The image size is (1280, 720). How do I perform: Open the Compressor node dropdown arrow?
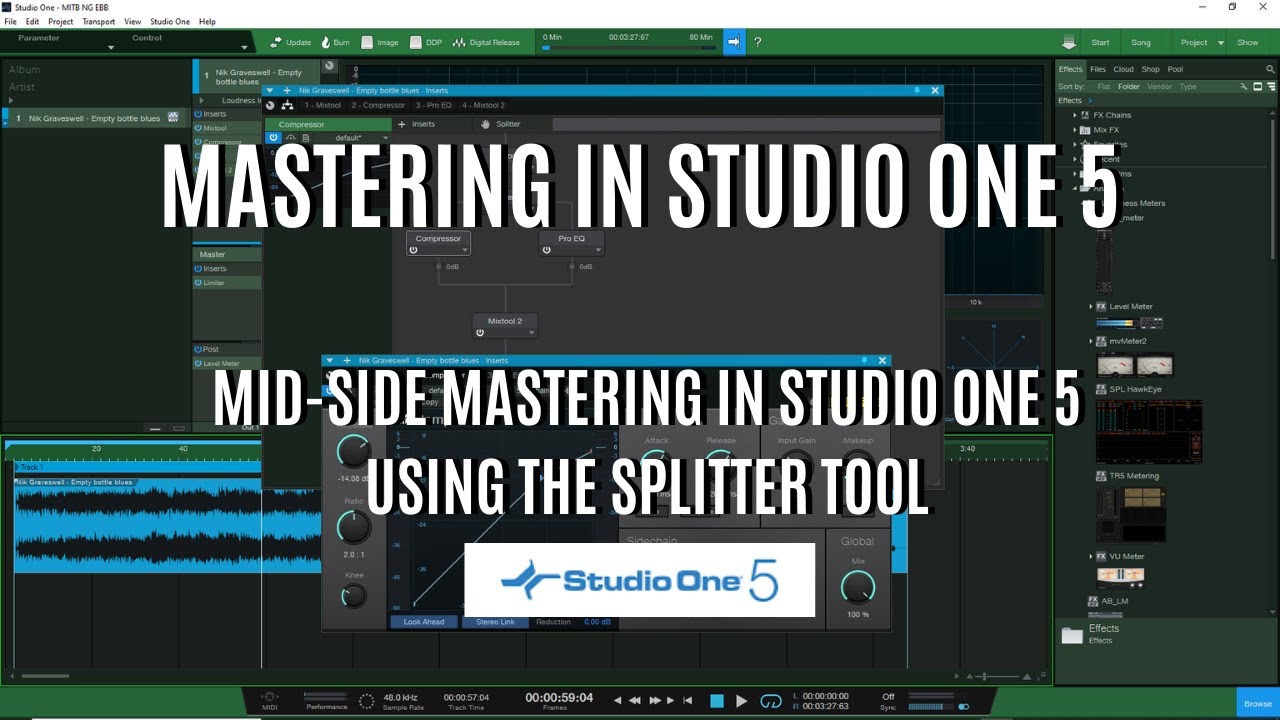464,250
